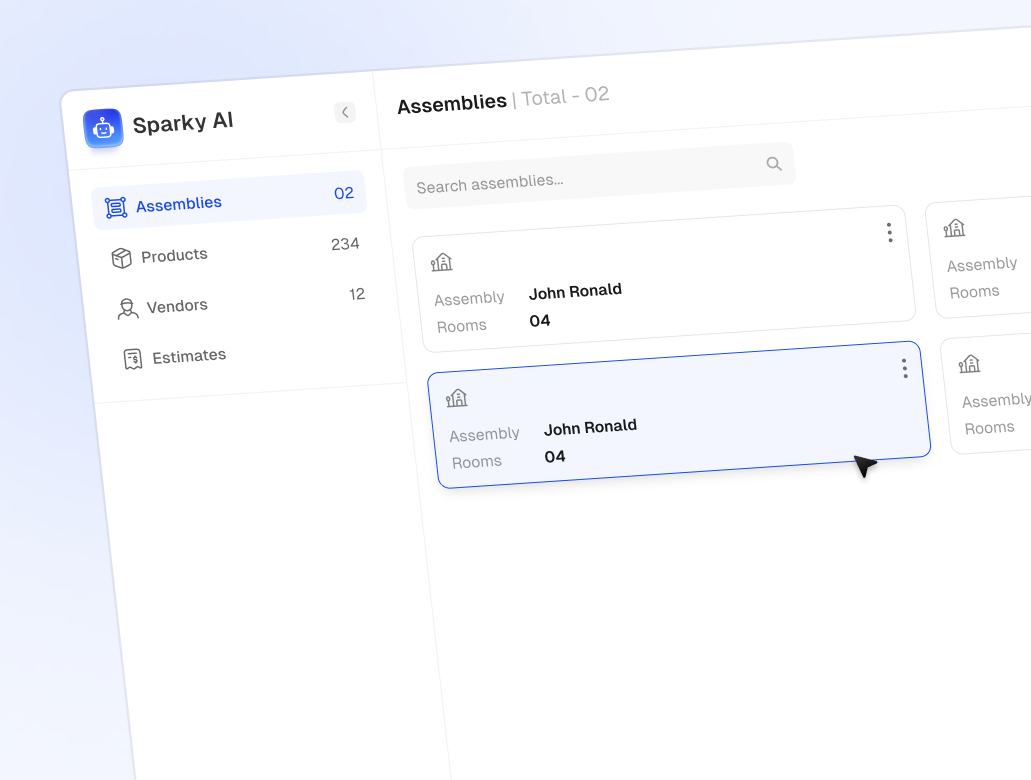Select the Assemblies cube icon in sidebar
Image resolution: width=1031 pixels, height=780 pixels.
117,205
